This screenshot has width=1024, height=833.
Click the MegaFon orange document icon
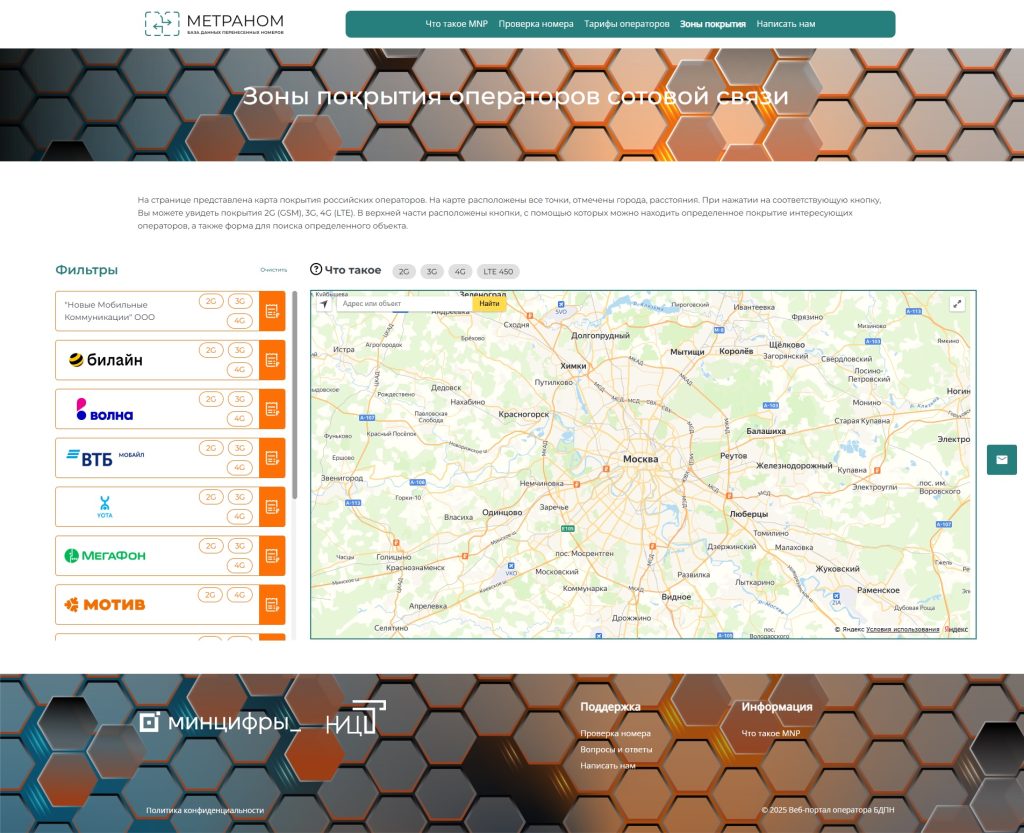(x=272, y=556)
